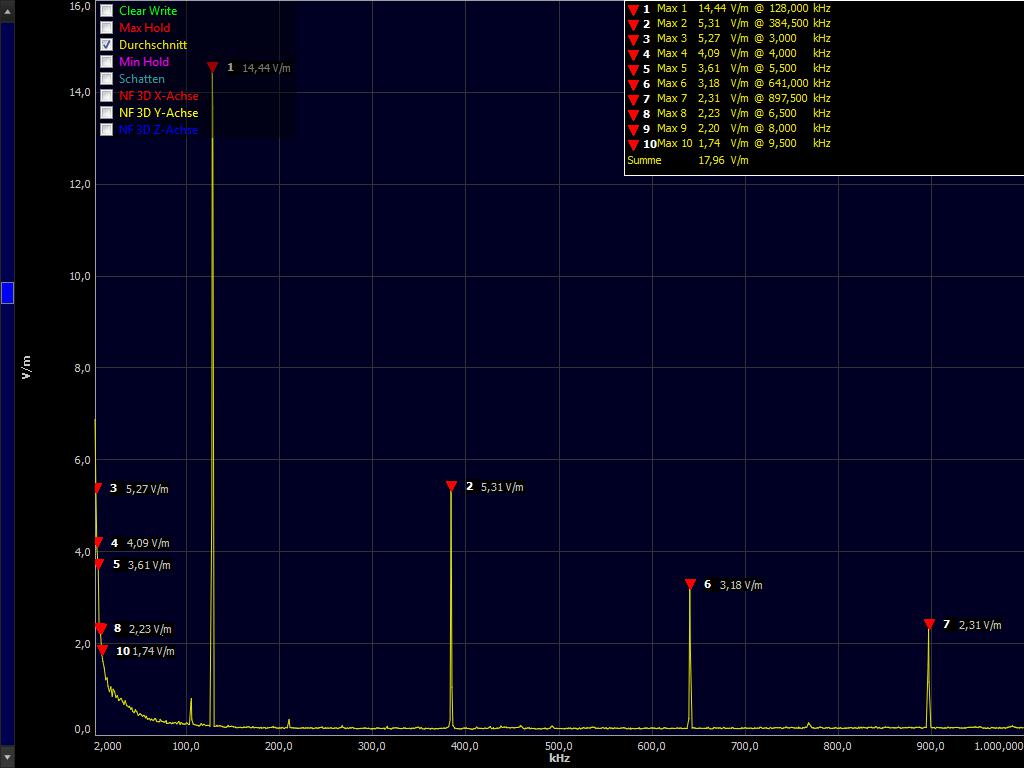Toggle the Schatten checkbox
This screenshot has width=1024, height=768.
click(x=106, y=79)
